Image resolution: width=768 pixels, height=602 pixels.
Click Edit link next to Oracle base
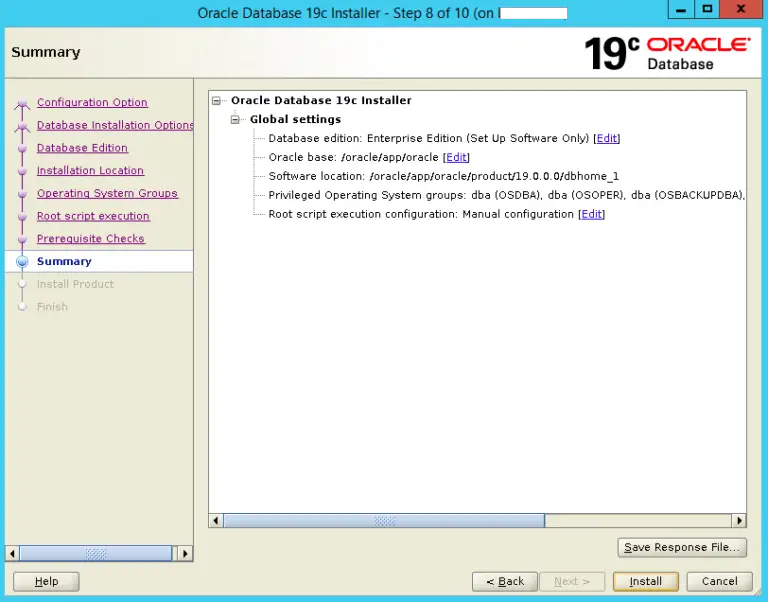pos(456,158)
